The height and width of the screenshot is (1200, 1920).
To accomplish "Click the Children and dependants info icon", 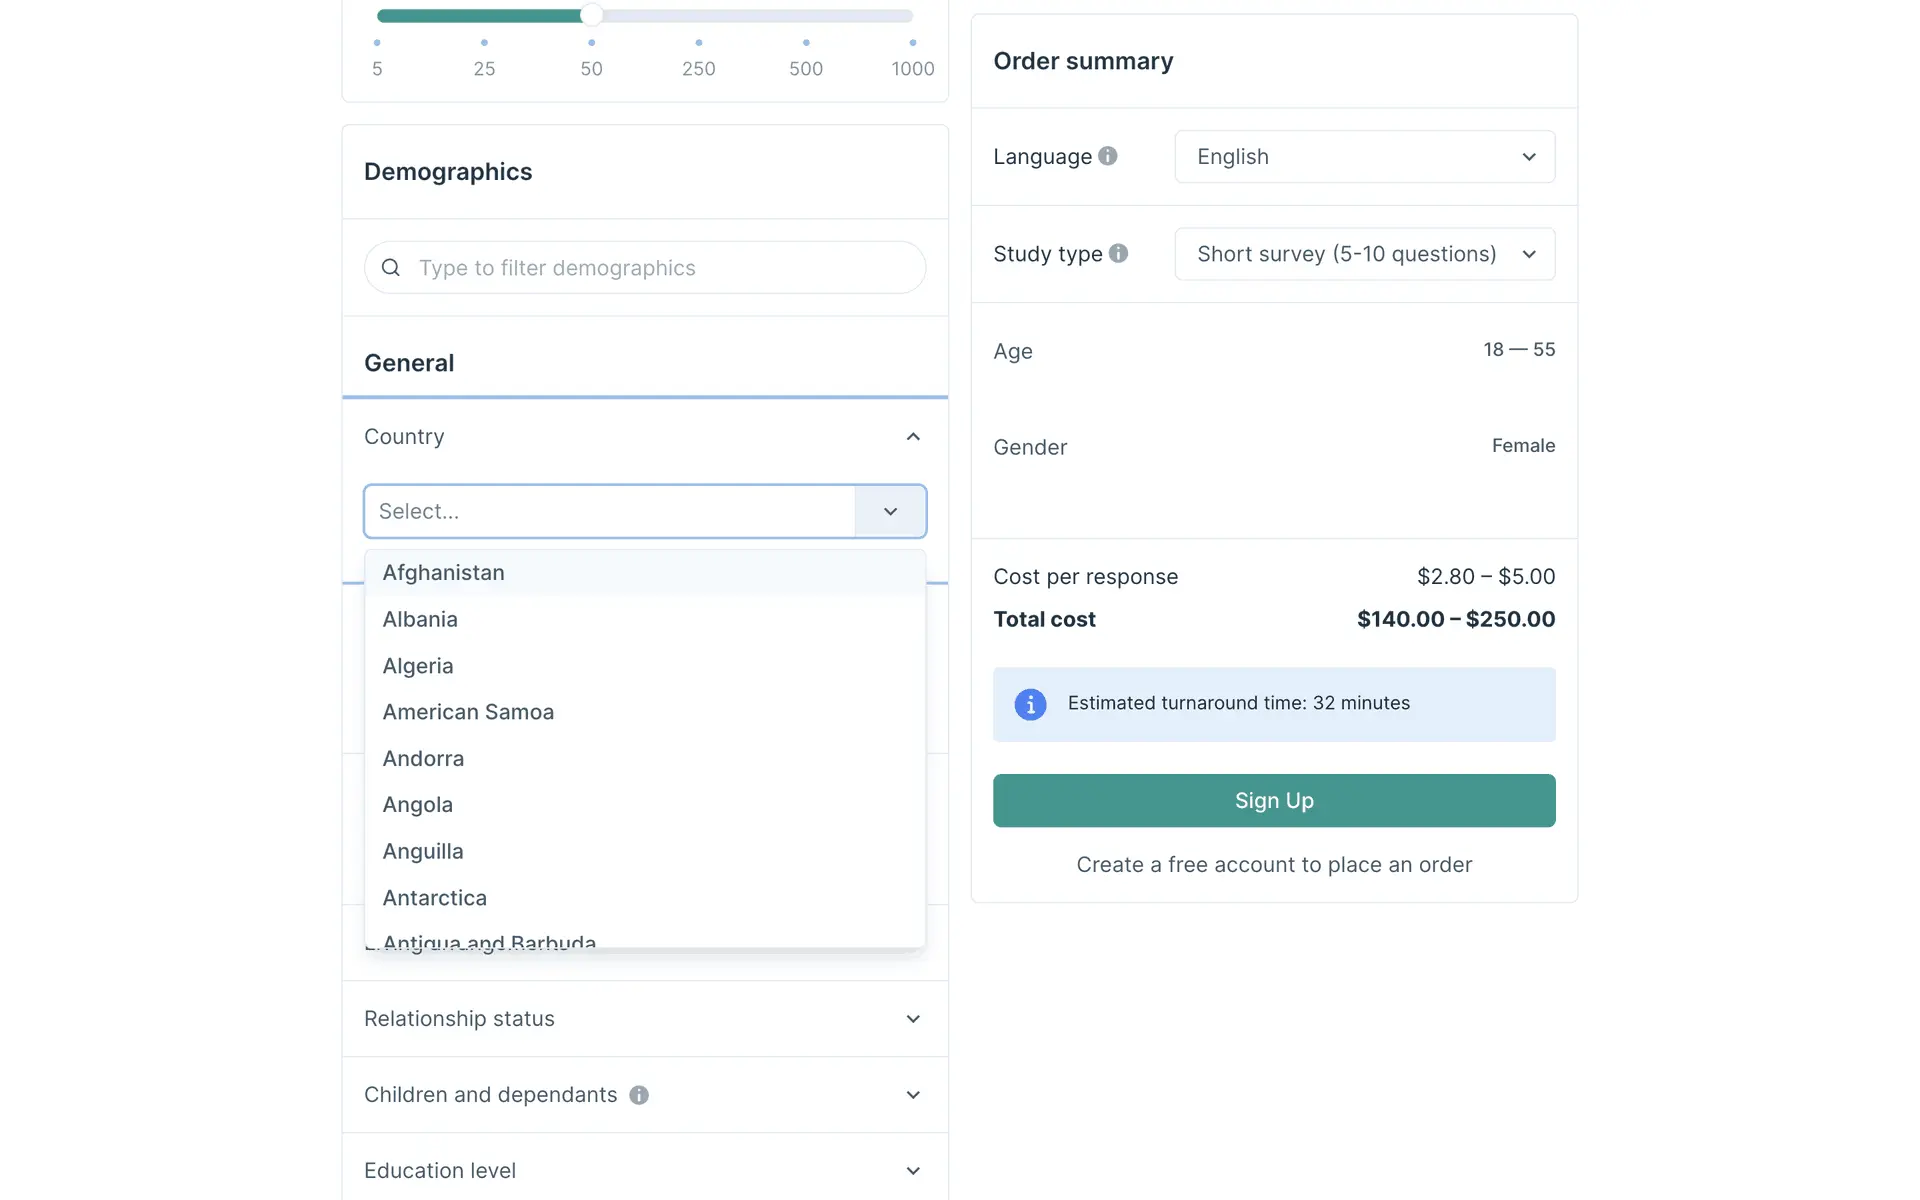I will point(639,1095).
